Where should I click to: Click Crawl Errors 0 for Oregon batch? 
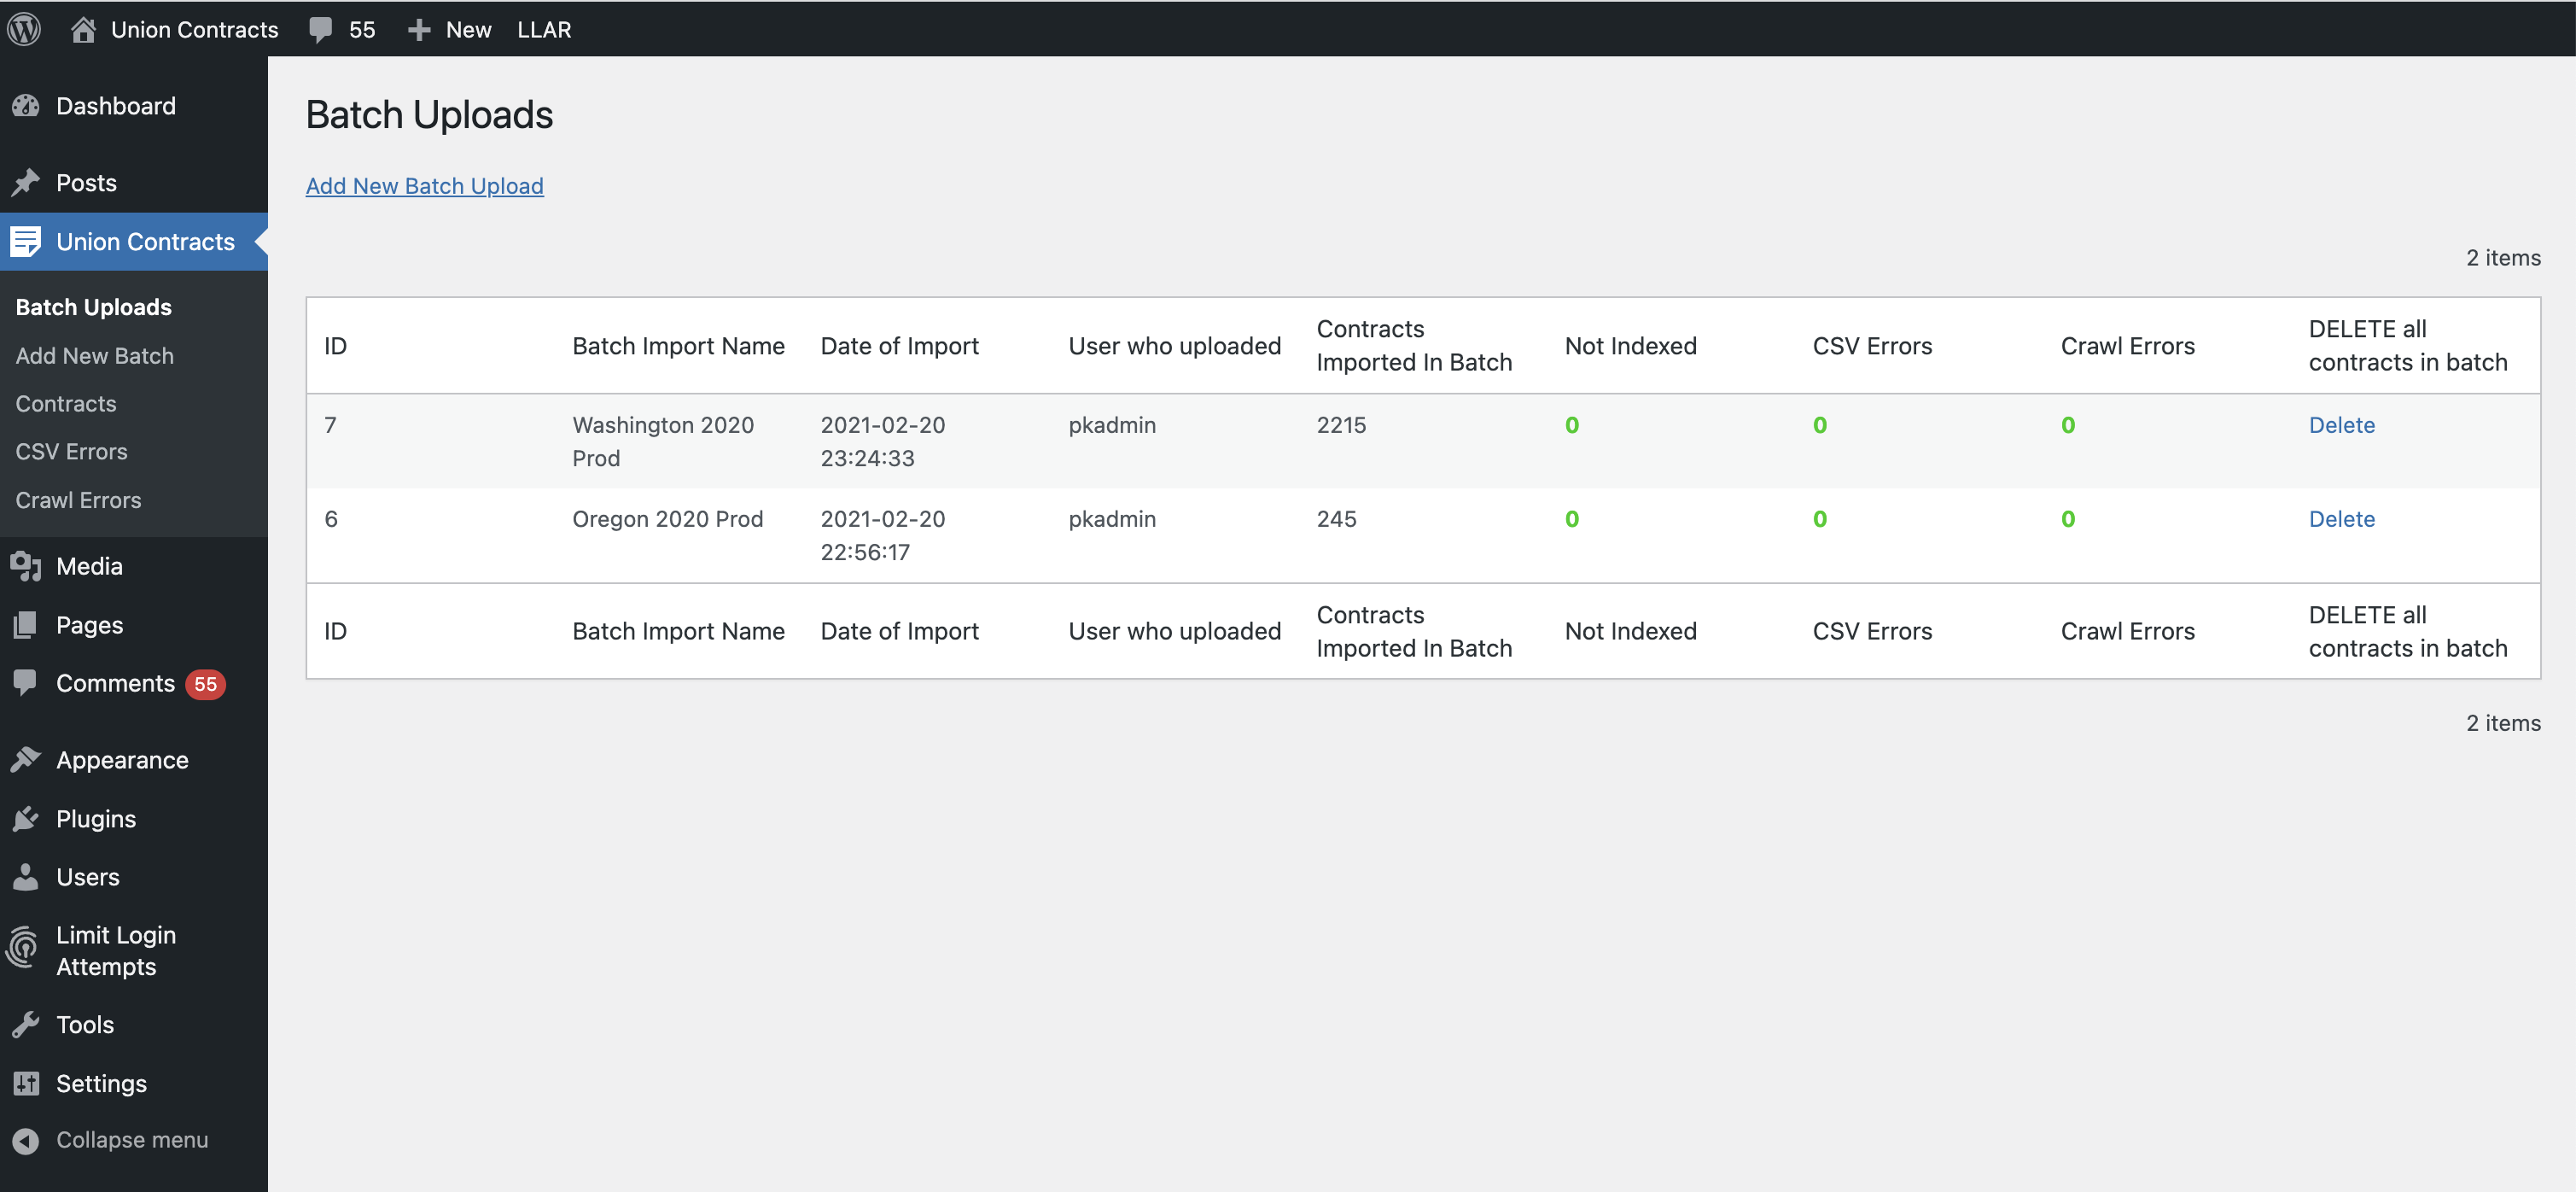(2068, 519)
